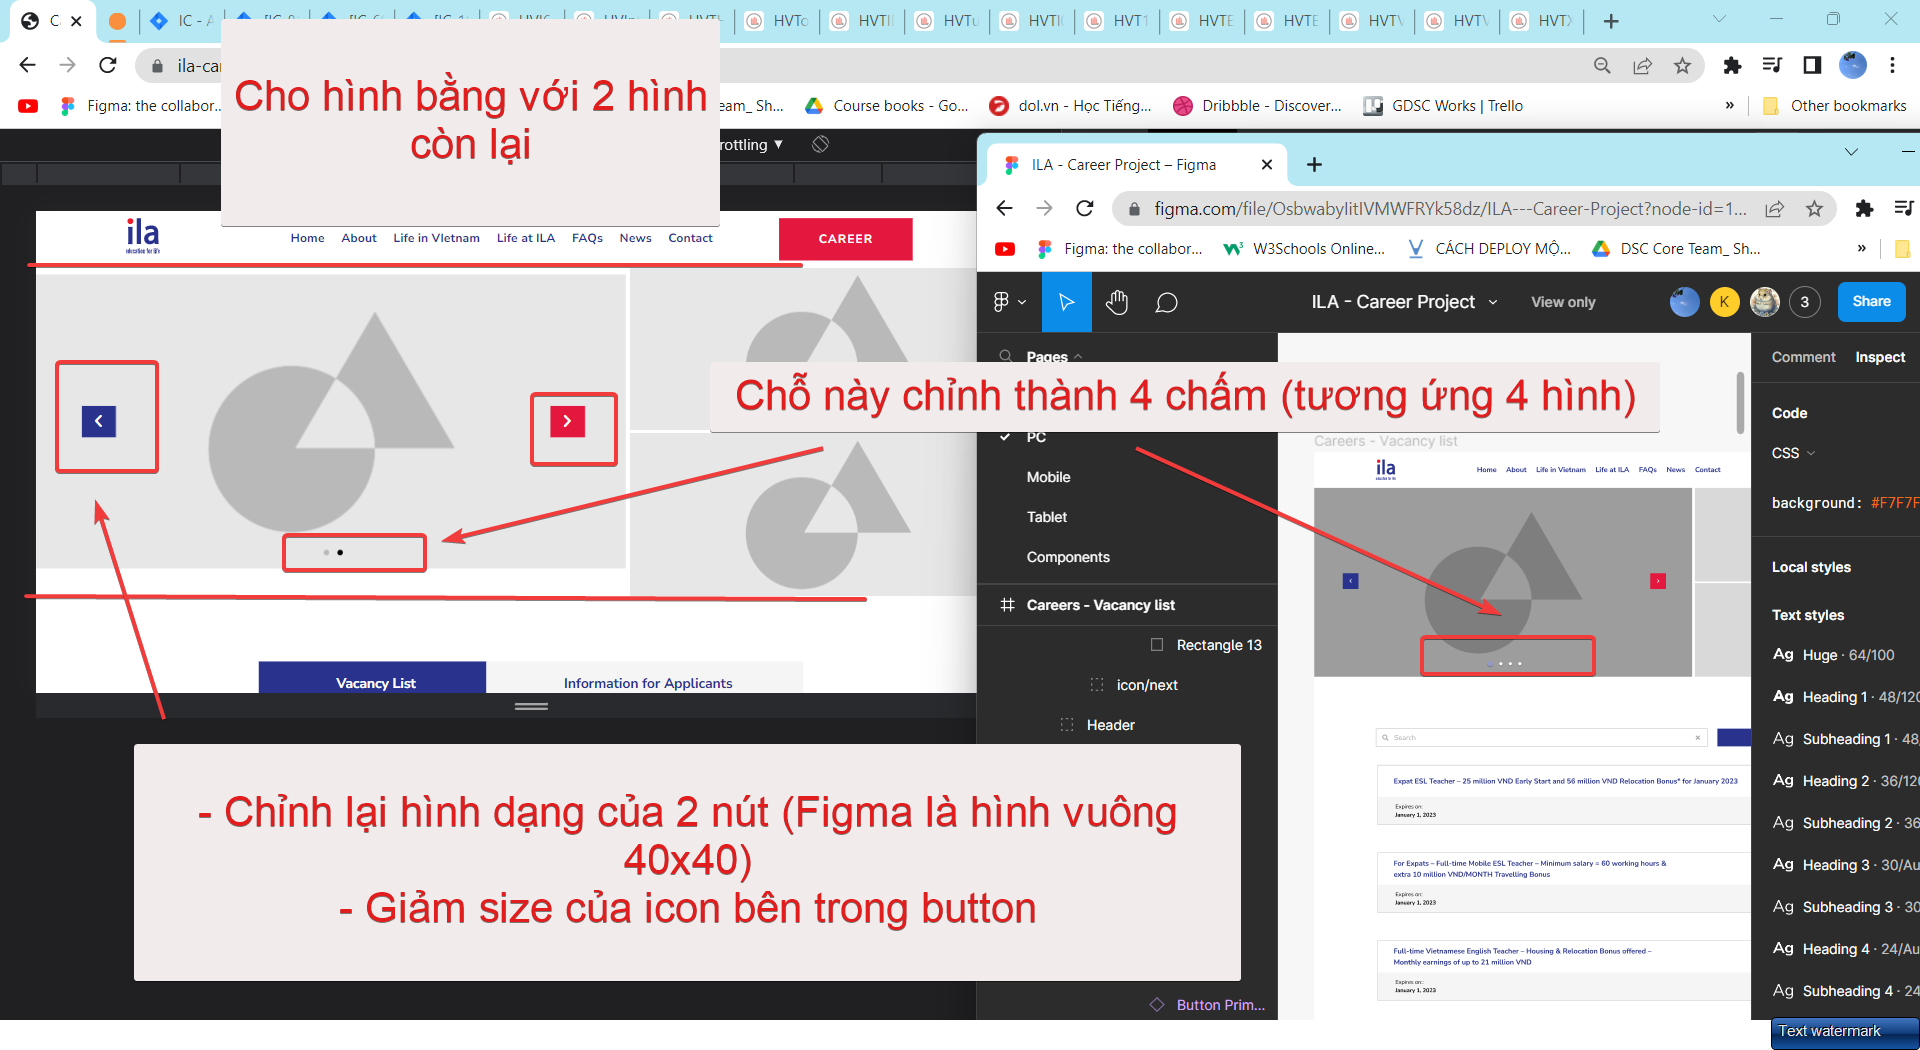1920x1050 pixels.
Task: Select the Comment bubble tool in Figma
Action: tap(1166, 302)
